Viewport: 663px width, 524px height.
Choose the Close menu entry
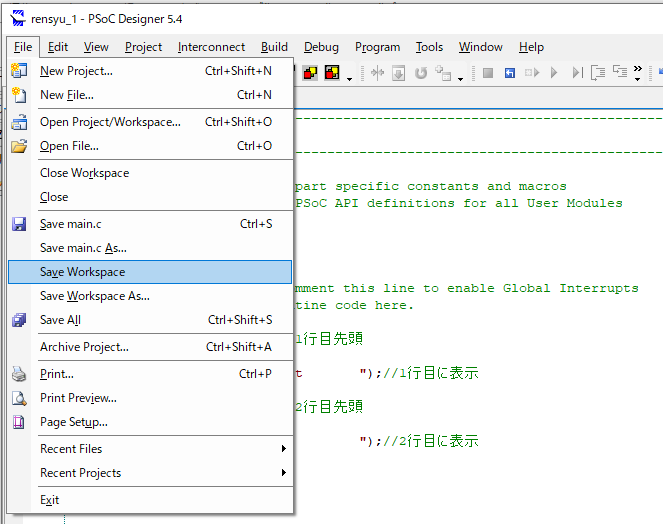(150, 197)
